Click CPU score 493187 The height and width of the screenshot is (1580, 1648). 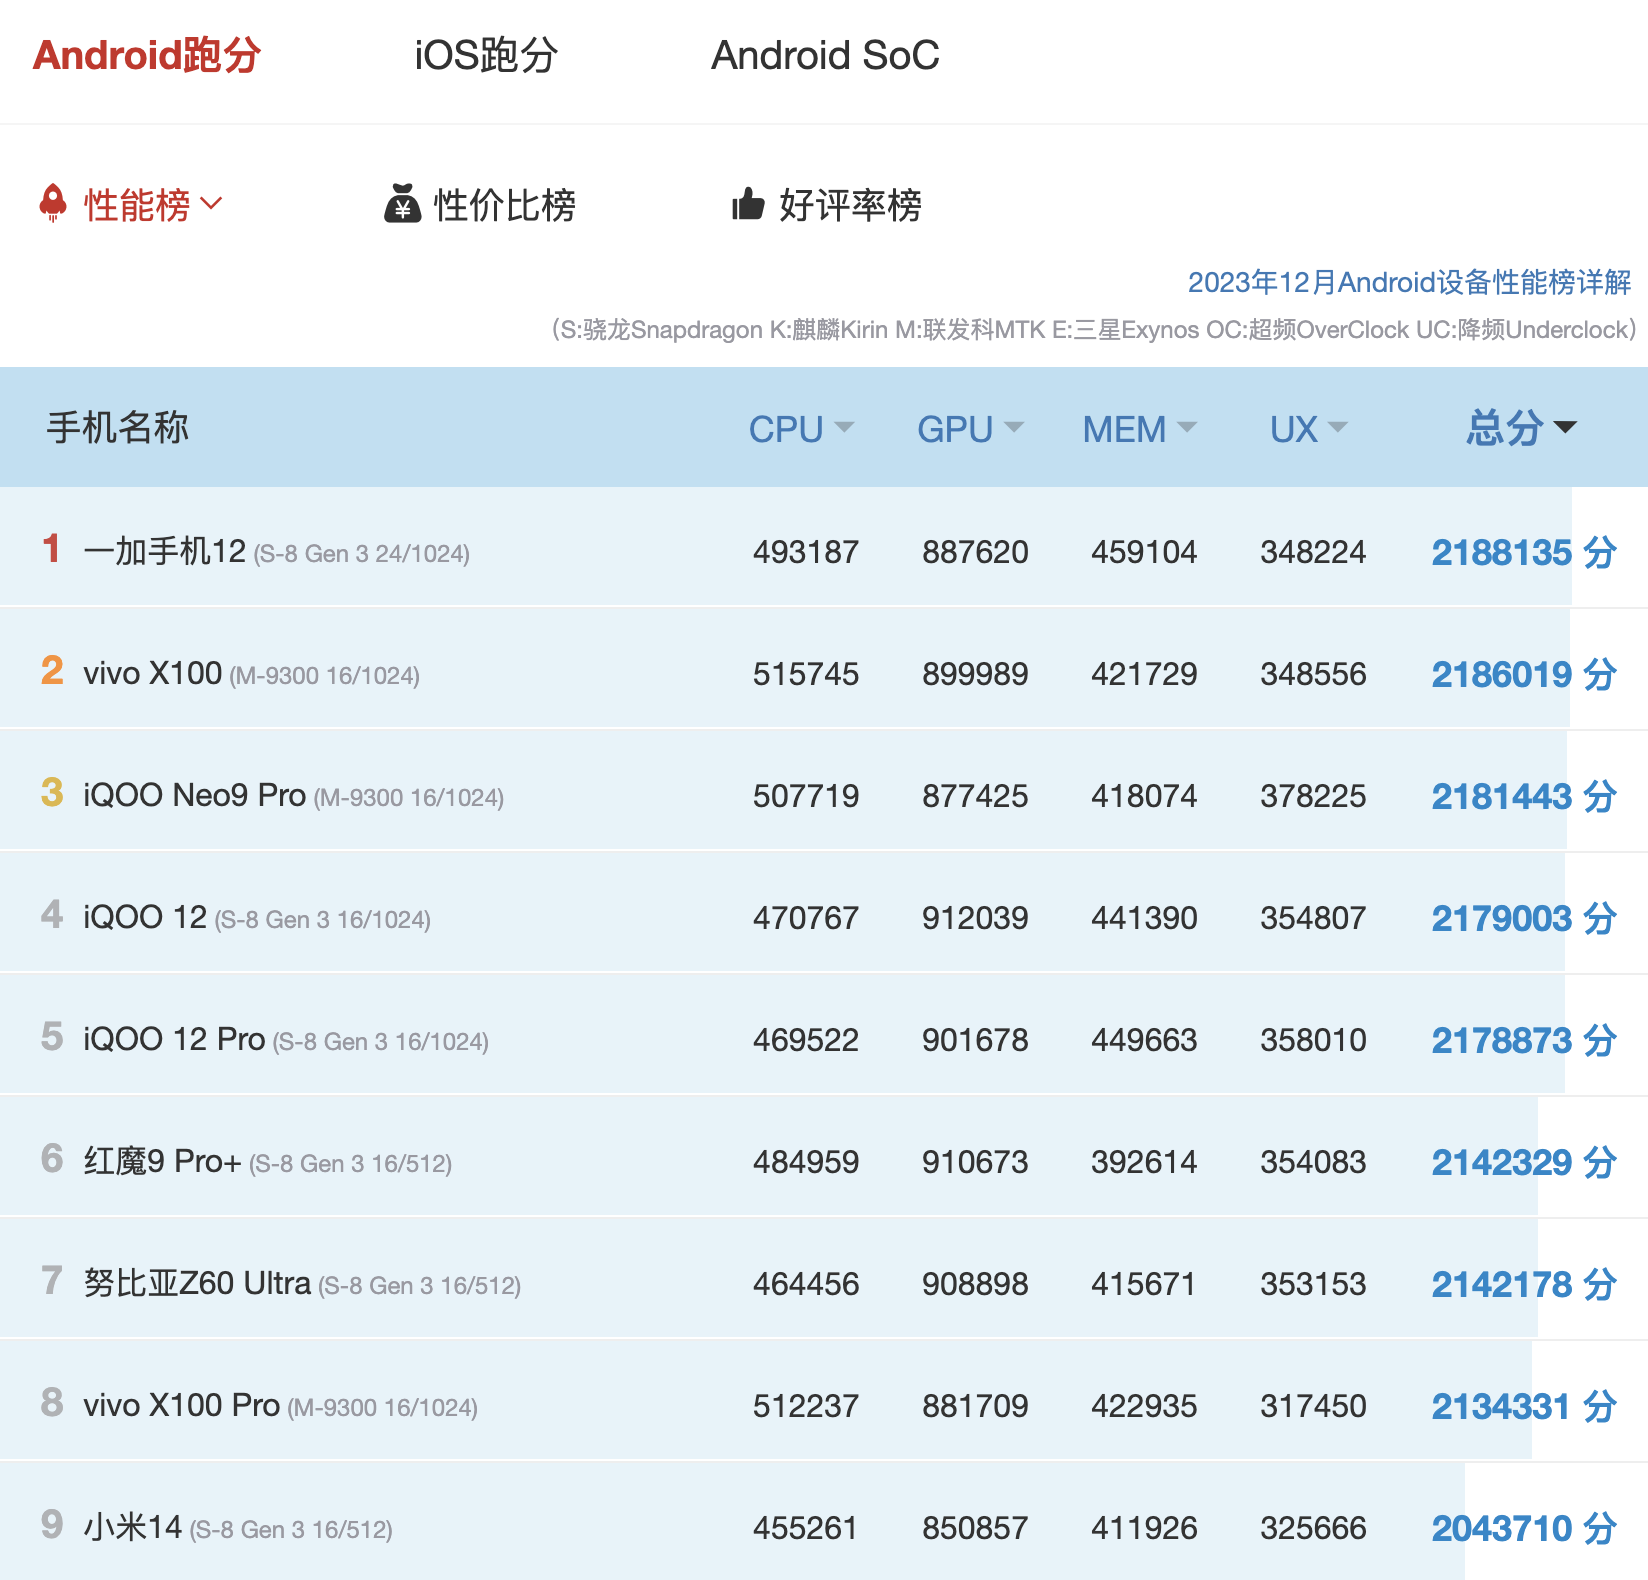(806, 552)
